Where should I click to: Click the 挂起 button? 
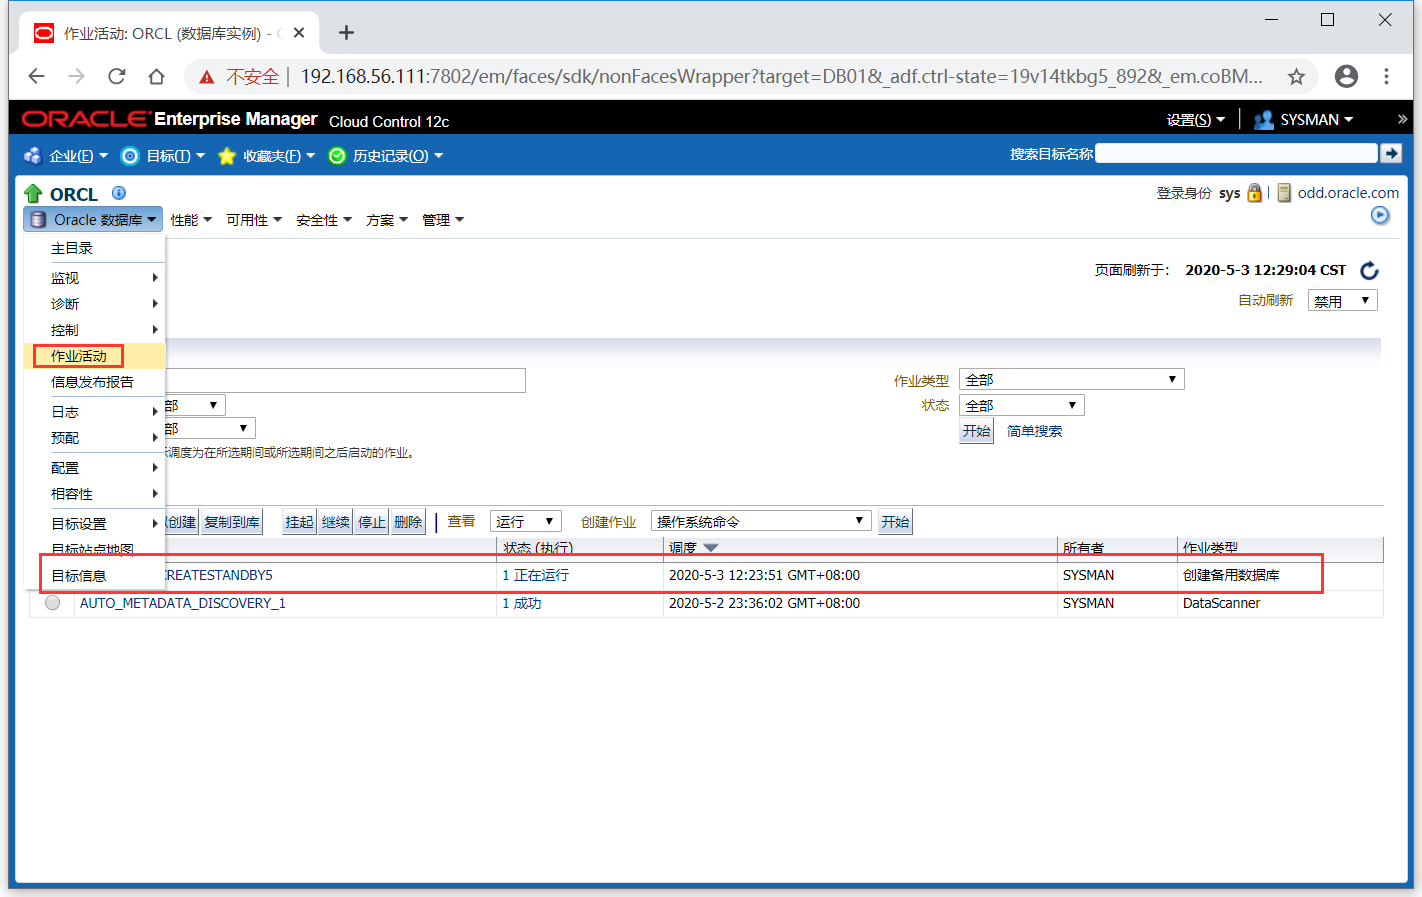click(x=299, y=522)
